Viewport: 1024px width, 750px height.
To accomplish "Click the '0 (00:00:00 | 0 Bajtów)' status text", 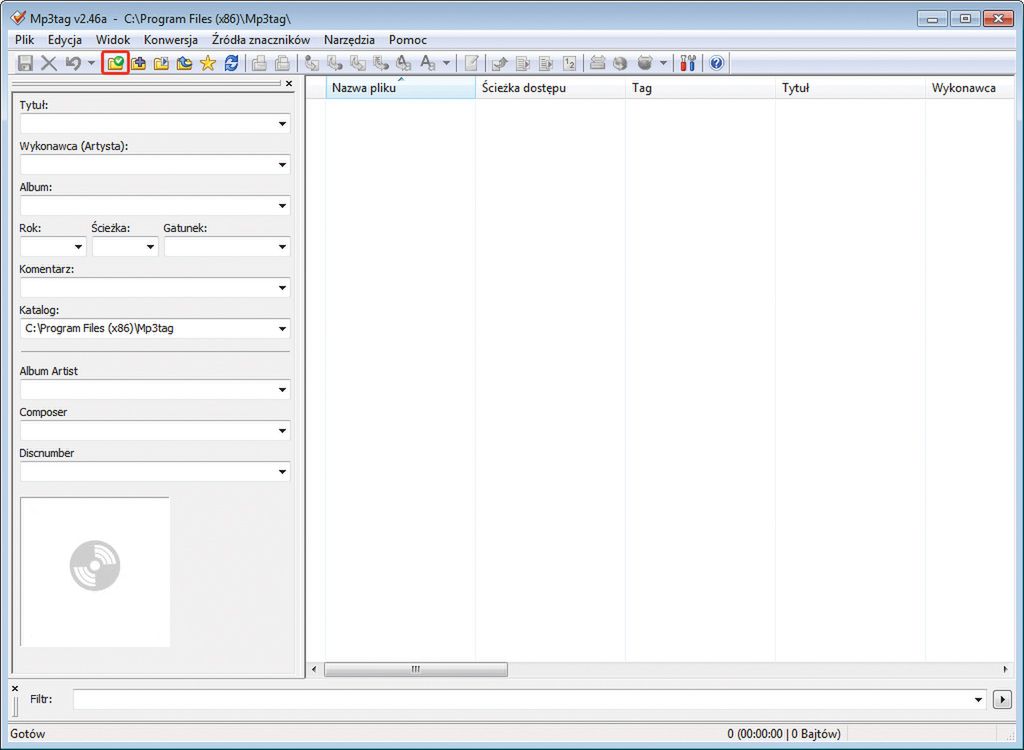I will tap(784, 734).
